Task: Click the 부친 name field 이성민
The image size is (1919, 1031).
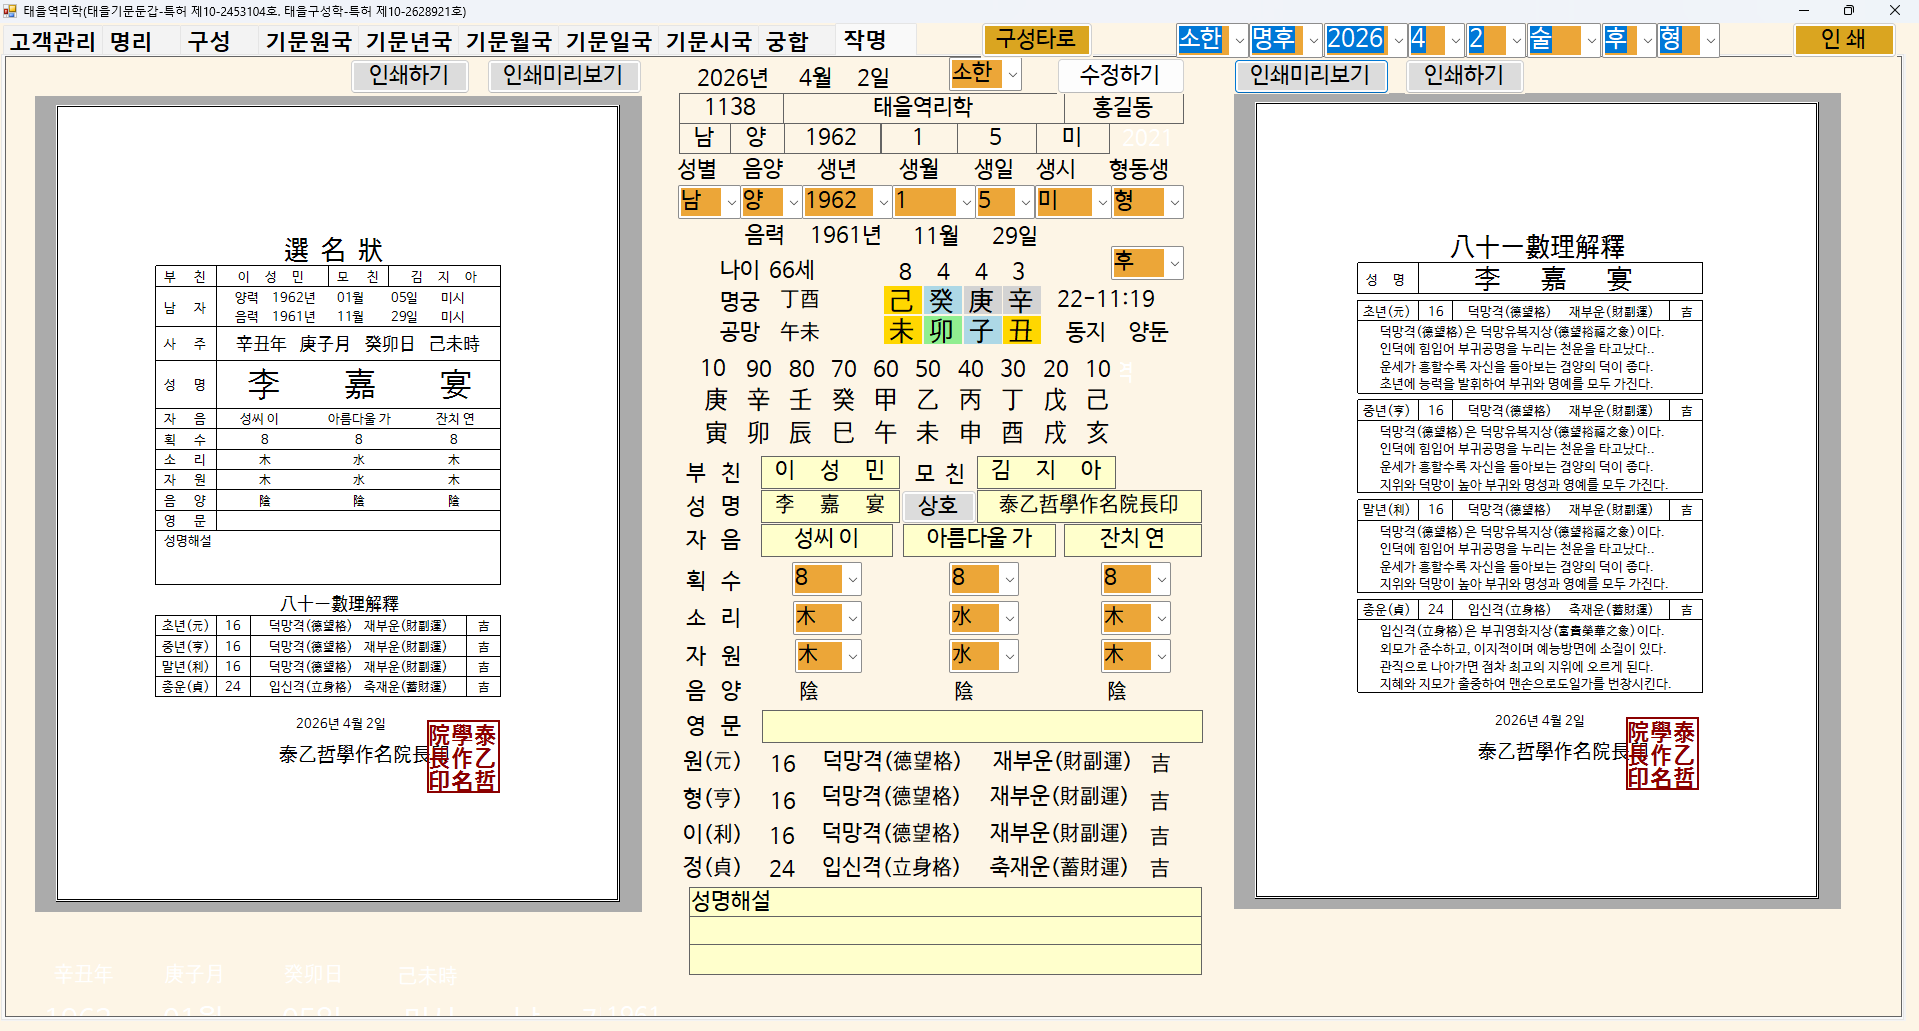Action: click(x=830, y=471)
